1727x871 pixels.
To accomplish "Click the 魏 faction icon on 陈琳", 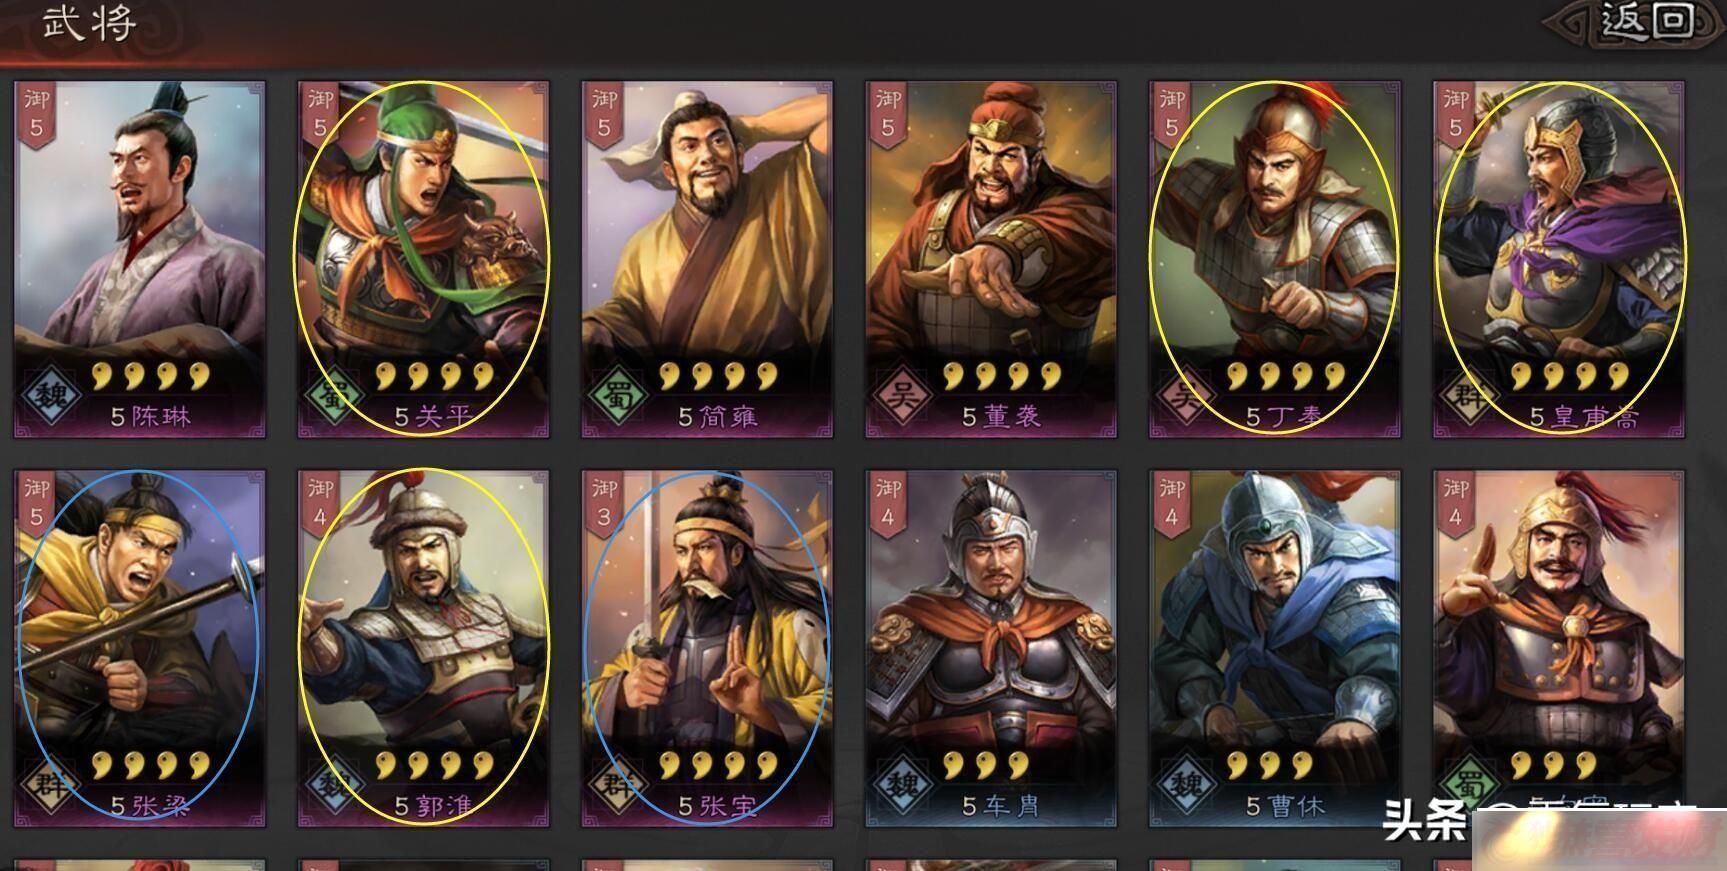I will pos(52,396).
